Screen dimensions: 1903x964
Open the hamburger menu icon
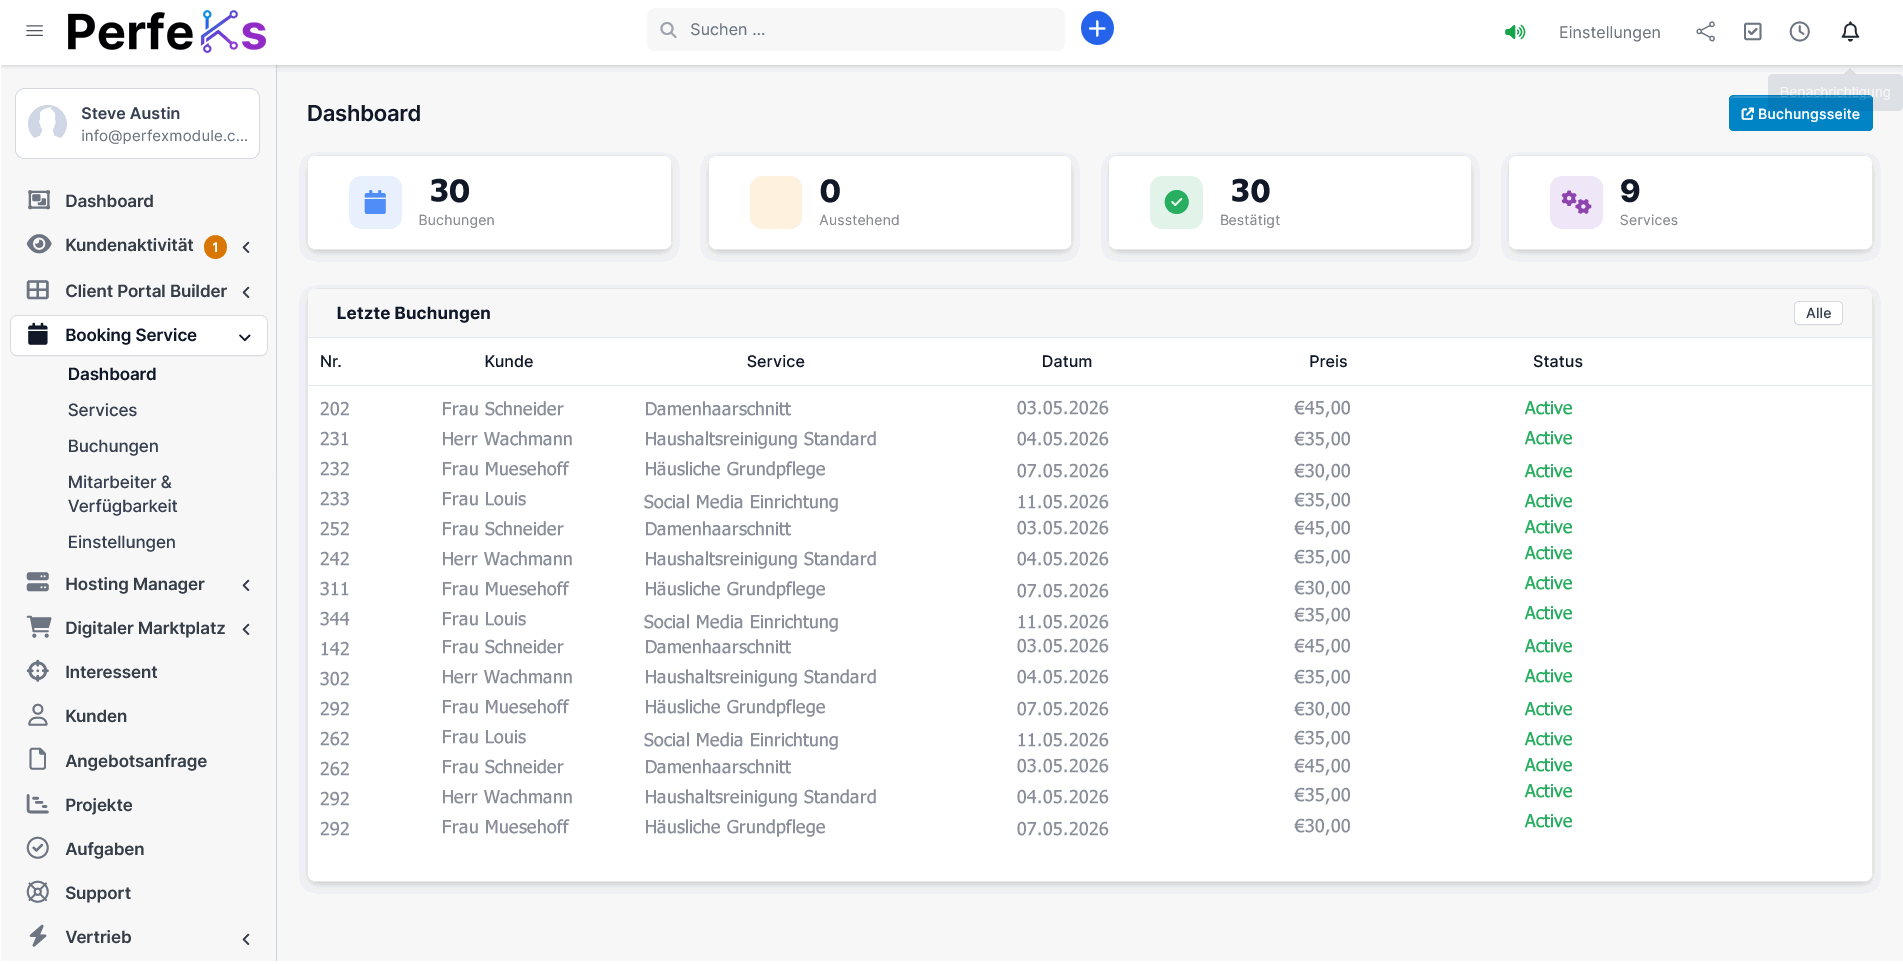point(34,31)
